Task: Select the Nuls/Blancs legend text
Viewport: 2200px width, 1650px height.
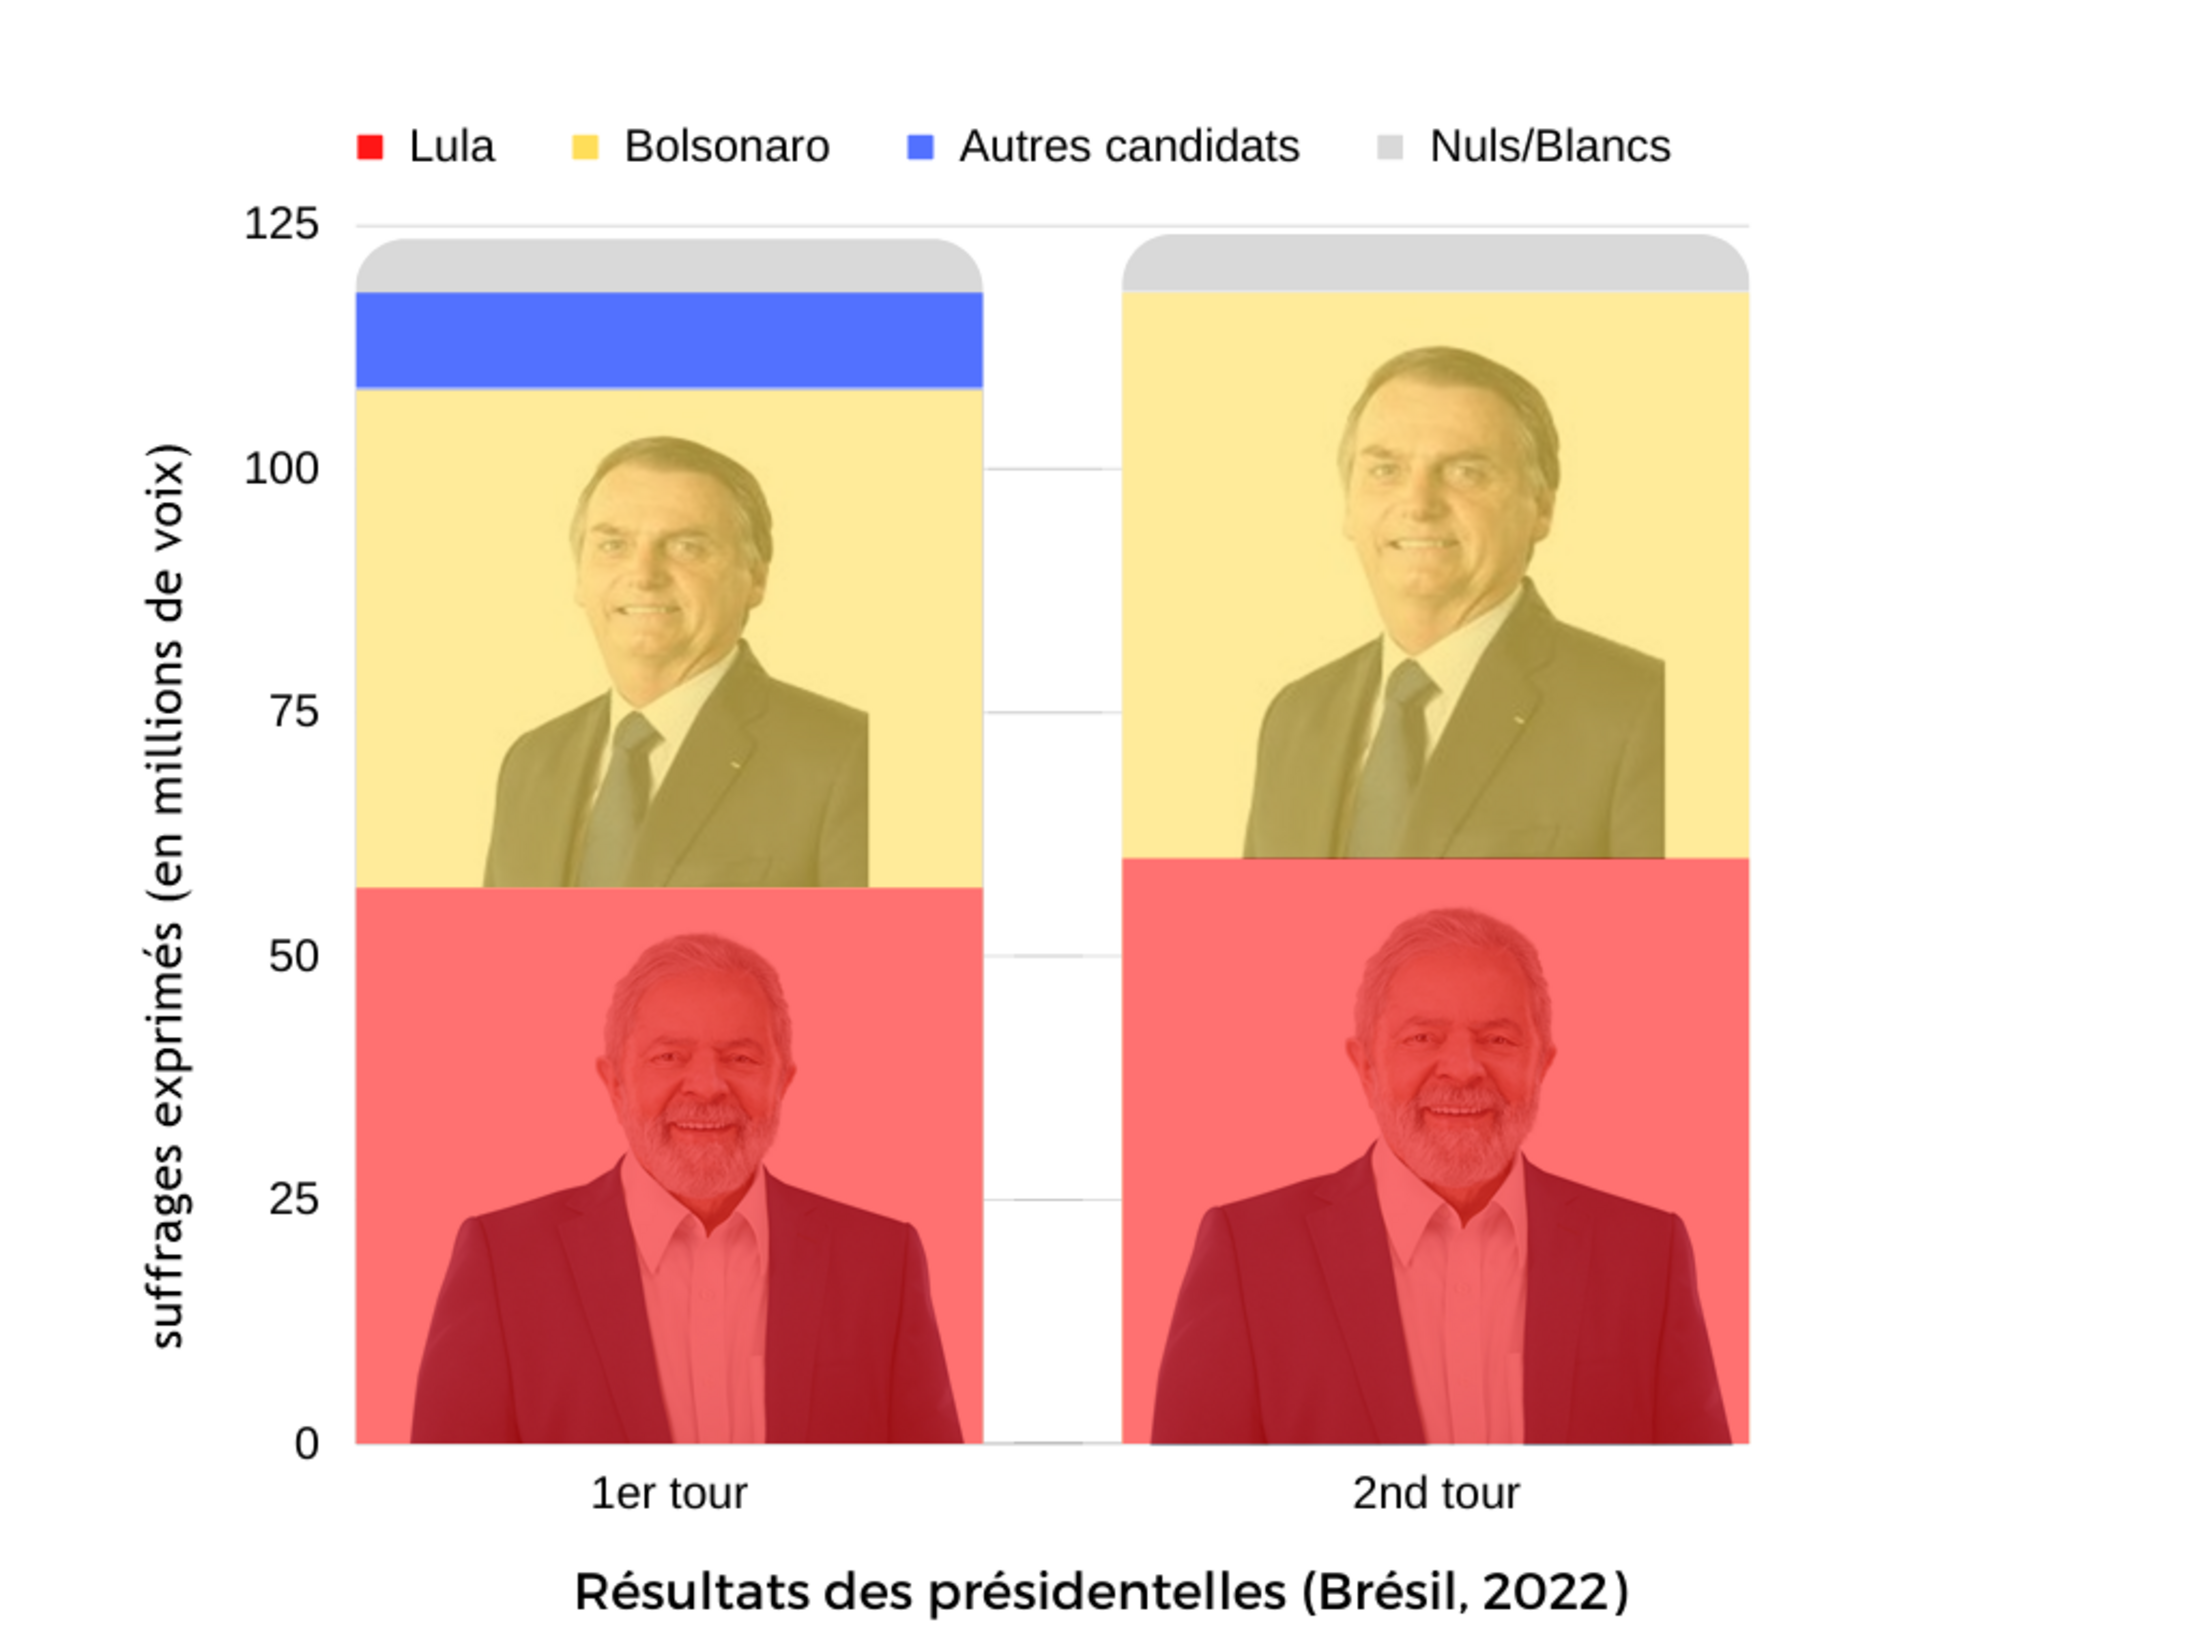Action: pyautogui.click(x=1550, y=146)
